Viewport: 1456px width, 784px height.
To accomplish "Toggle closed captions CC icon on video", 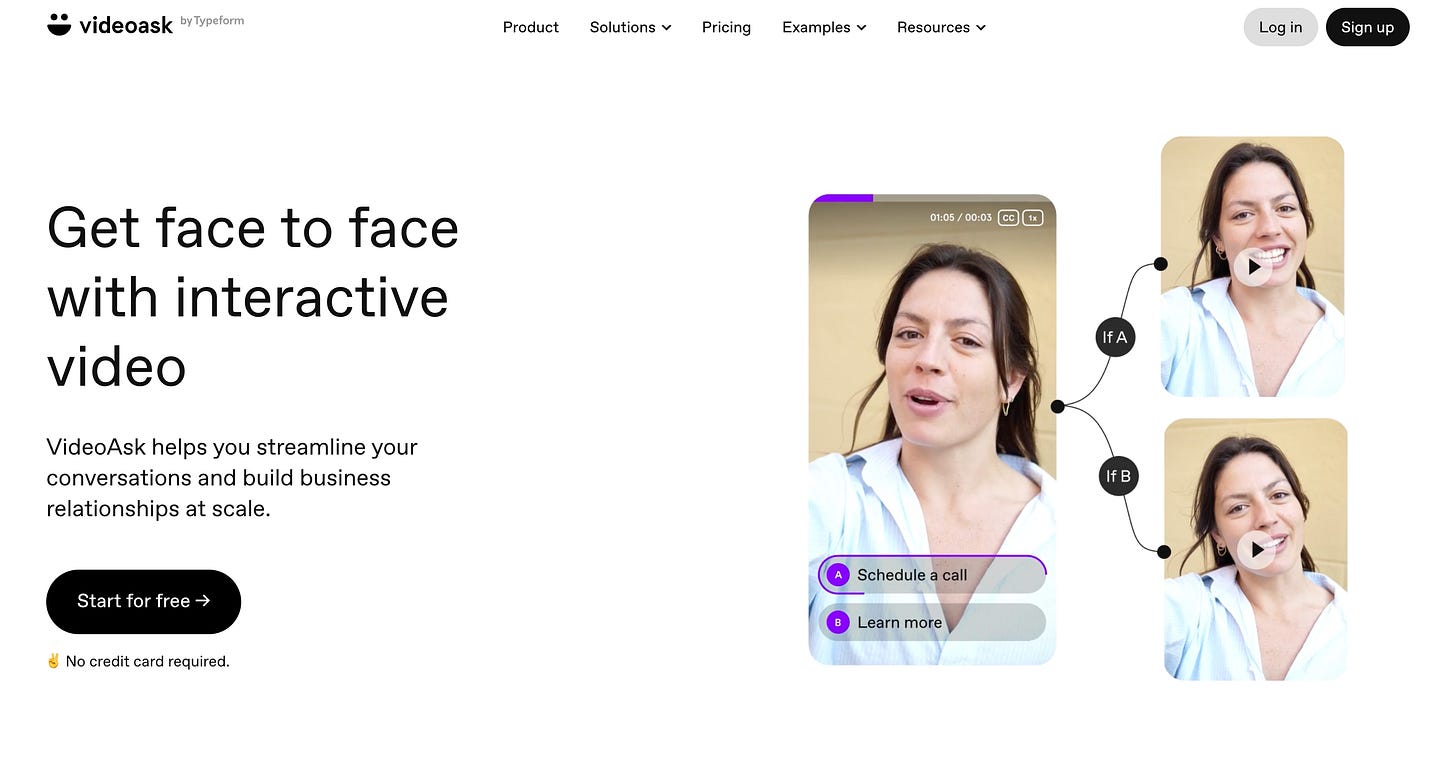I will tap(1008, 217).
